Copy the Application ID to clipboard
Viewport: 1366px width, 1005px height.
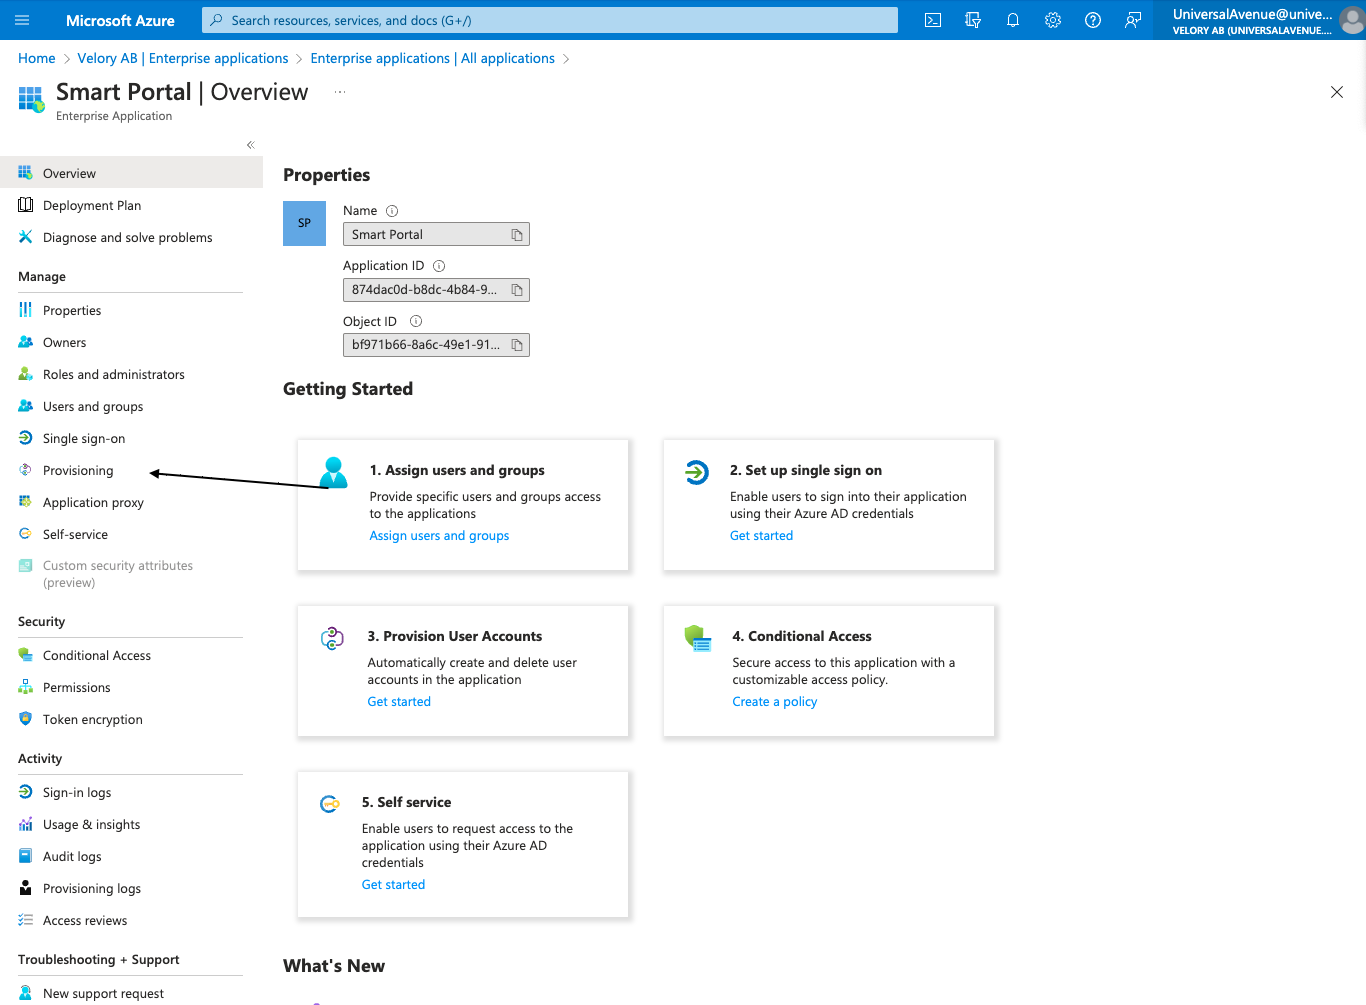click(x=517, y=290)
